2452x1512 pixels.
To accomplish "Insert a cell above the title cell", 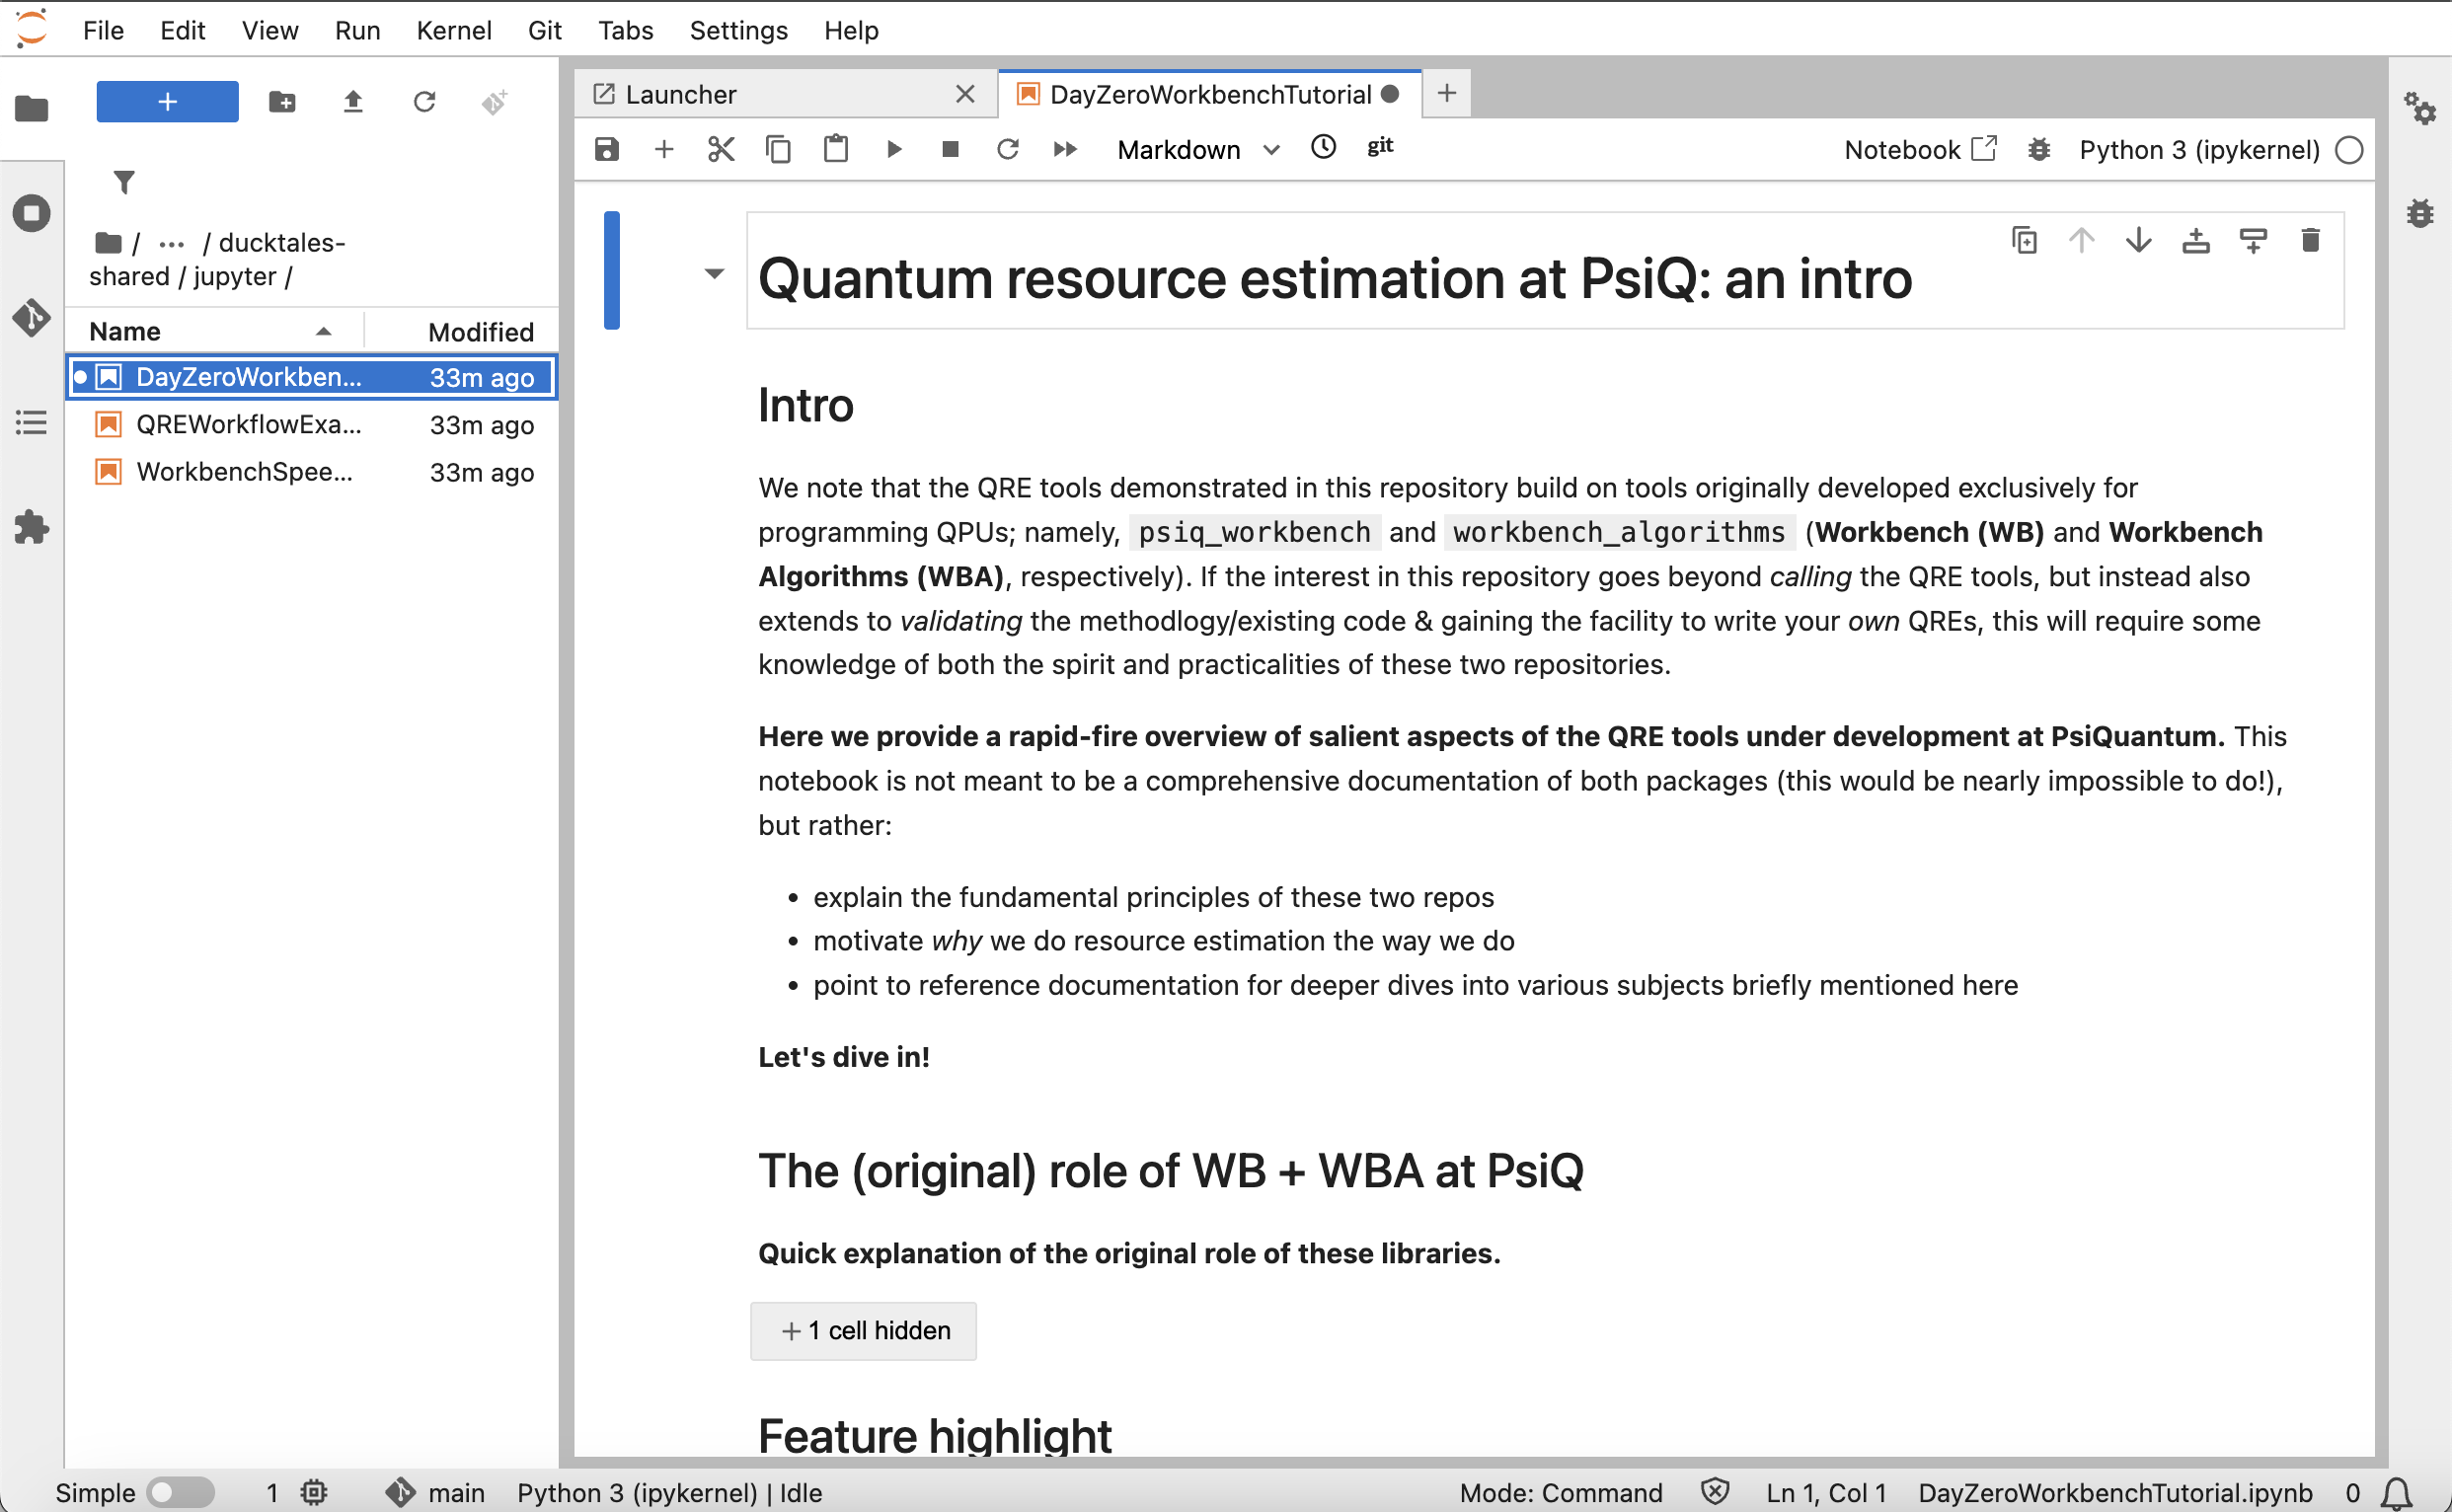I will (2196, 241).
